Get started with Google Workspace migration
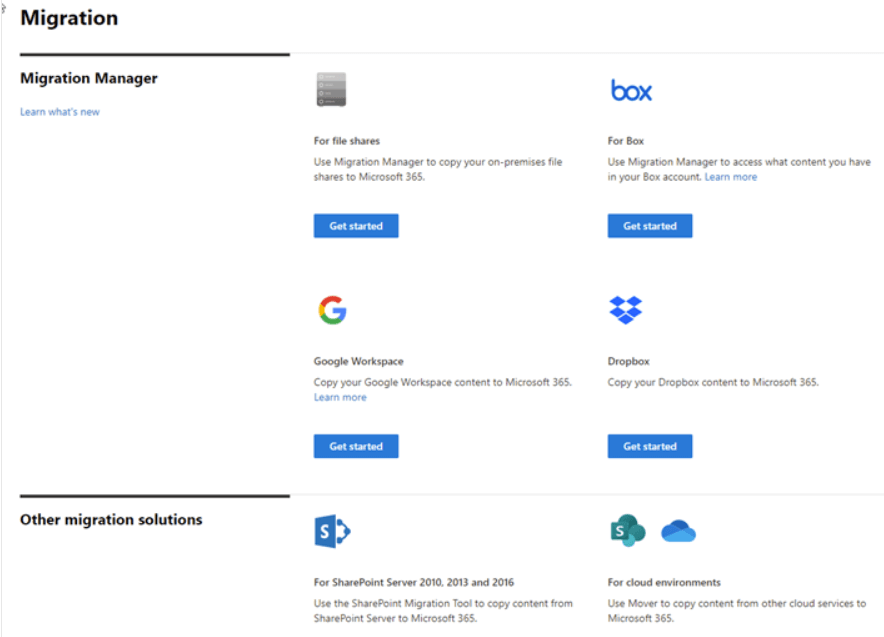The image size is (884, 637). point(356,446)
